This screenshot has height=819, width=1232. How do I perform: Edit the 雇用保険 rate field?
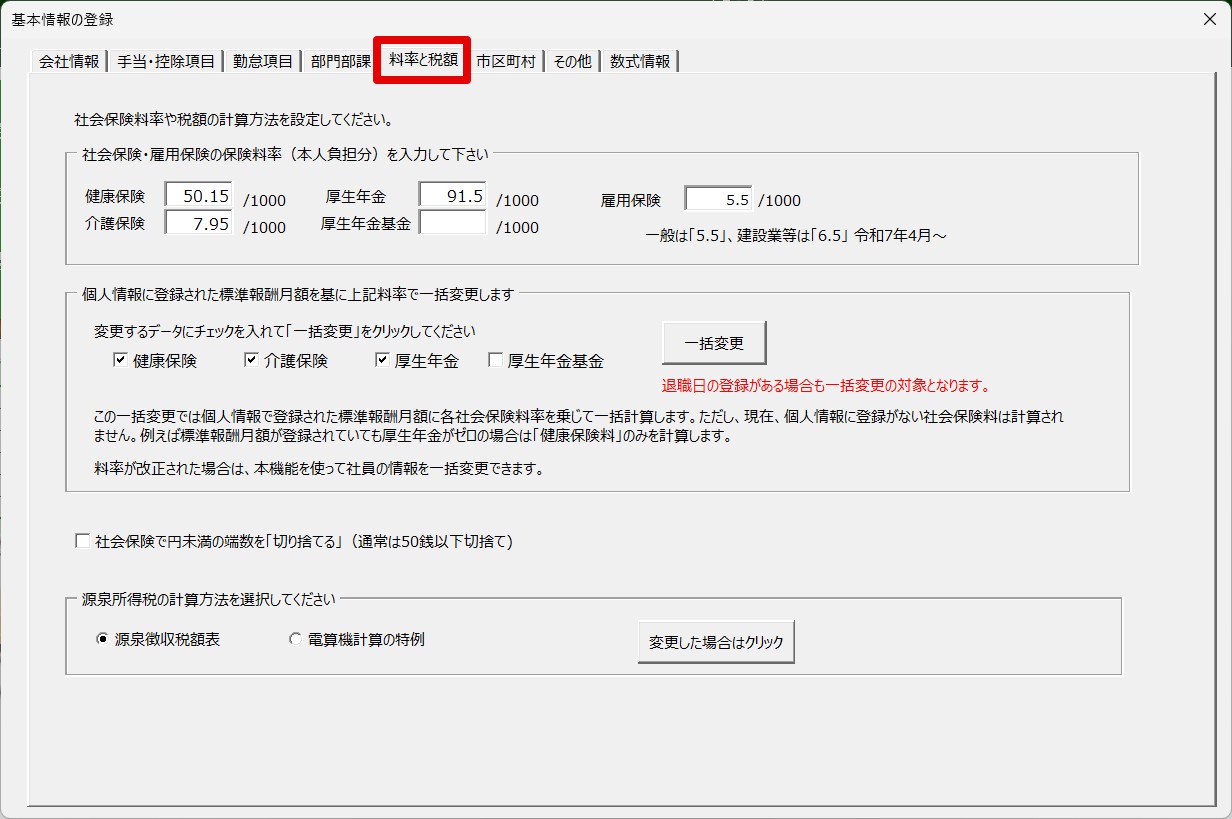(718, 199)
